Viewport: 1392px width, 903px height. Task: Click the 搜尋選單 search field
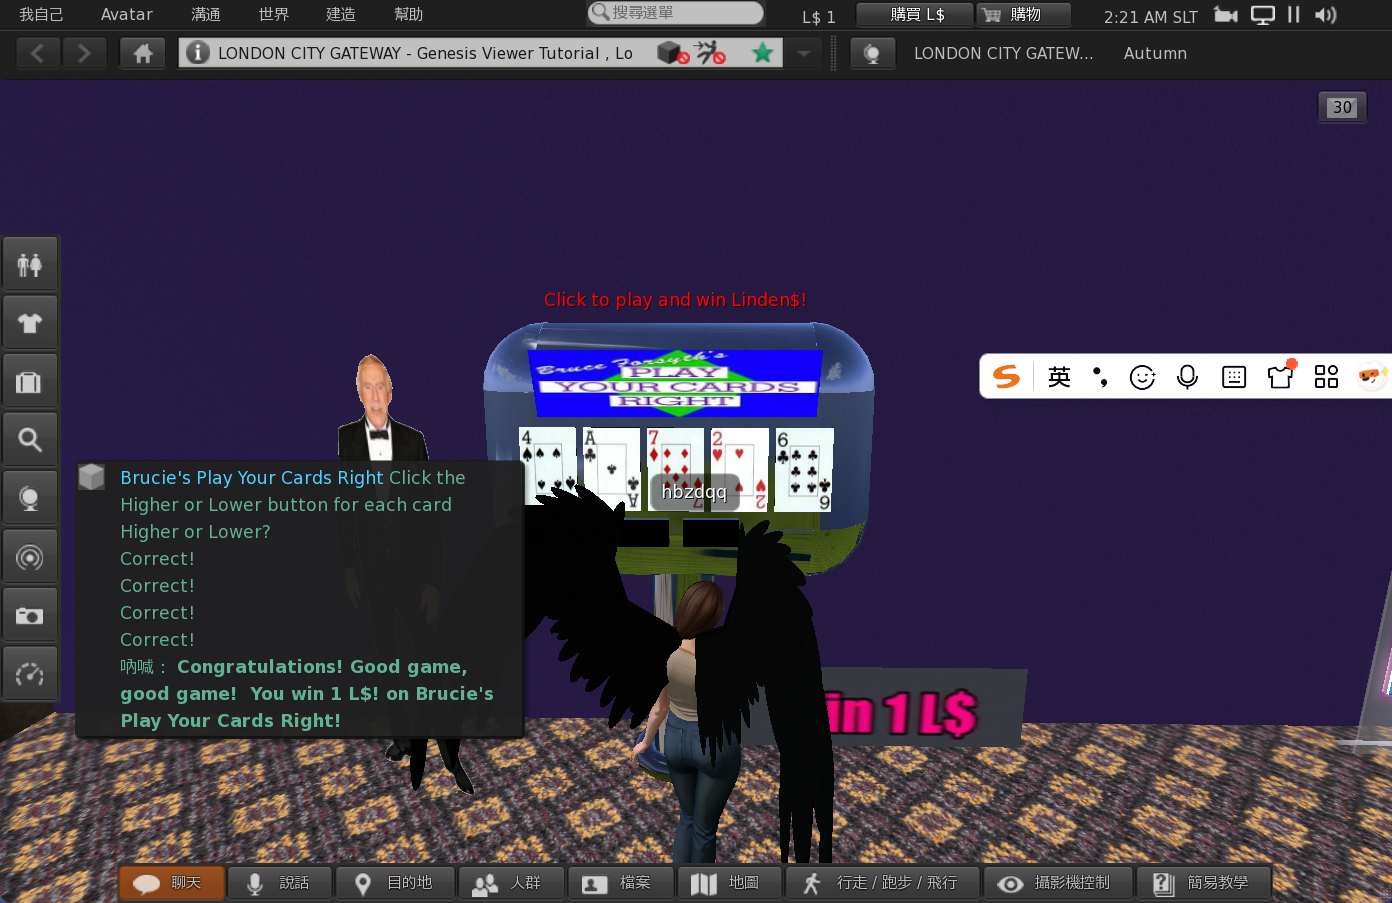coord(676,13)
